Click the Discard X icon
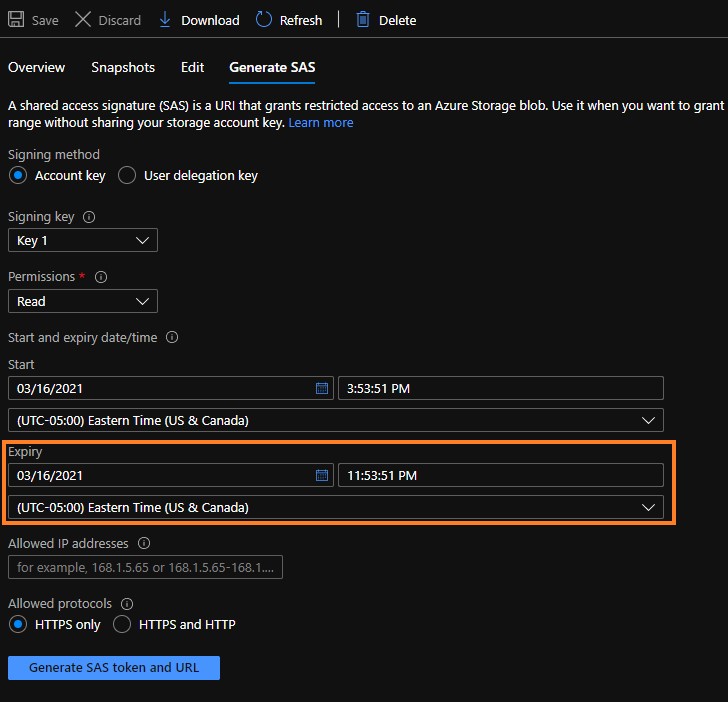Image resolution: width=728 pixels, height=702 pixels. pyautogui.click(x=83, y=20)
